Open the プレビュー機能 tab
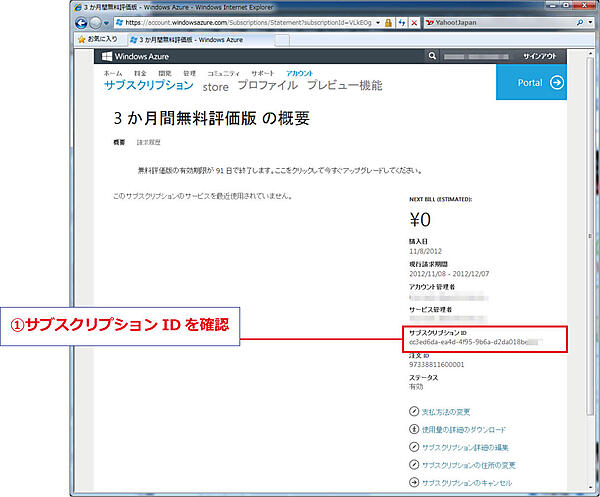600x497 pixels. click(x=344, y=86)
